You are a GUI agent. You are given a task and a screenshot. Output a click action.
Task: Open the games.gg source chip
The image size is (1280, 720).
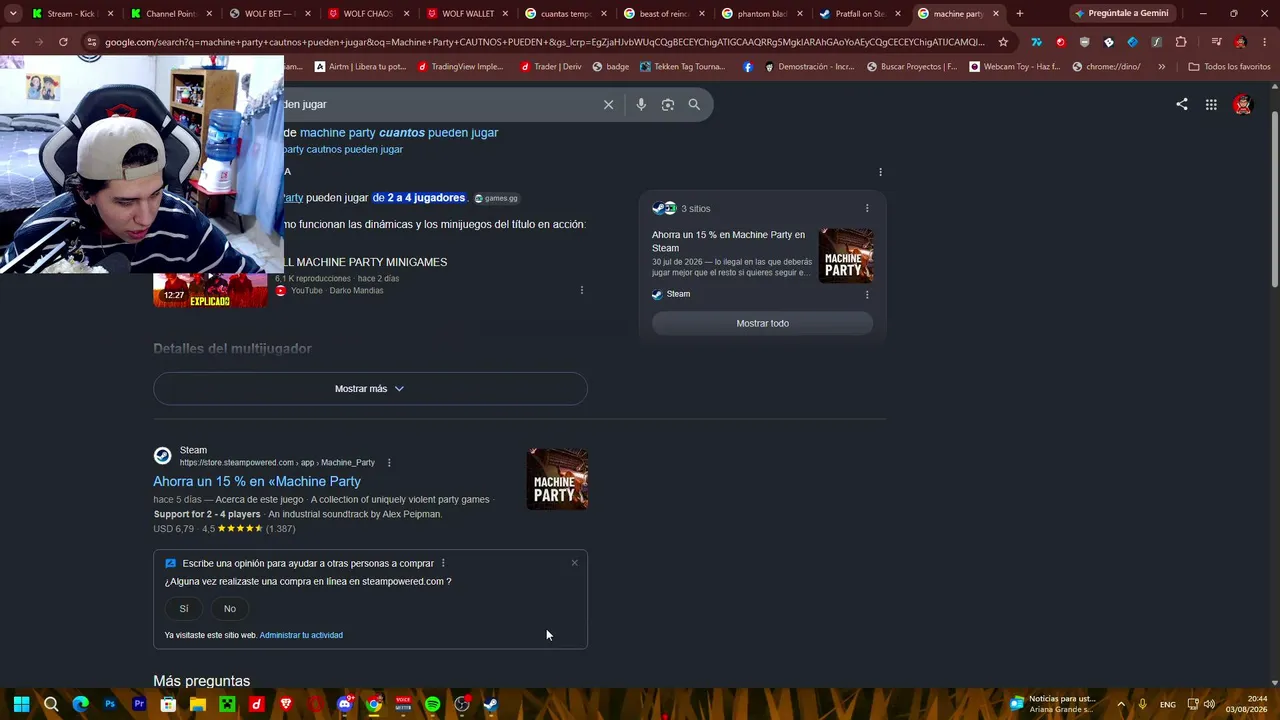click(496, 198)
